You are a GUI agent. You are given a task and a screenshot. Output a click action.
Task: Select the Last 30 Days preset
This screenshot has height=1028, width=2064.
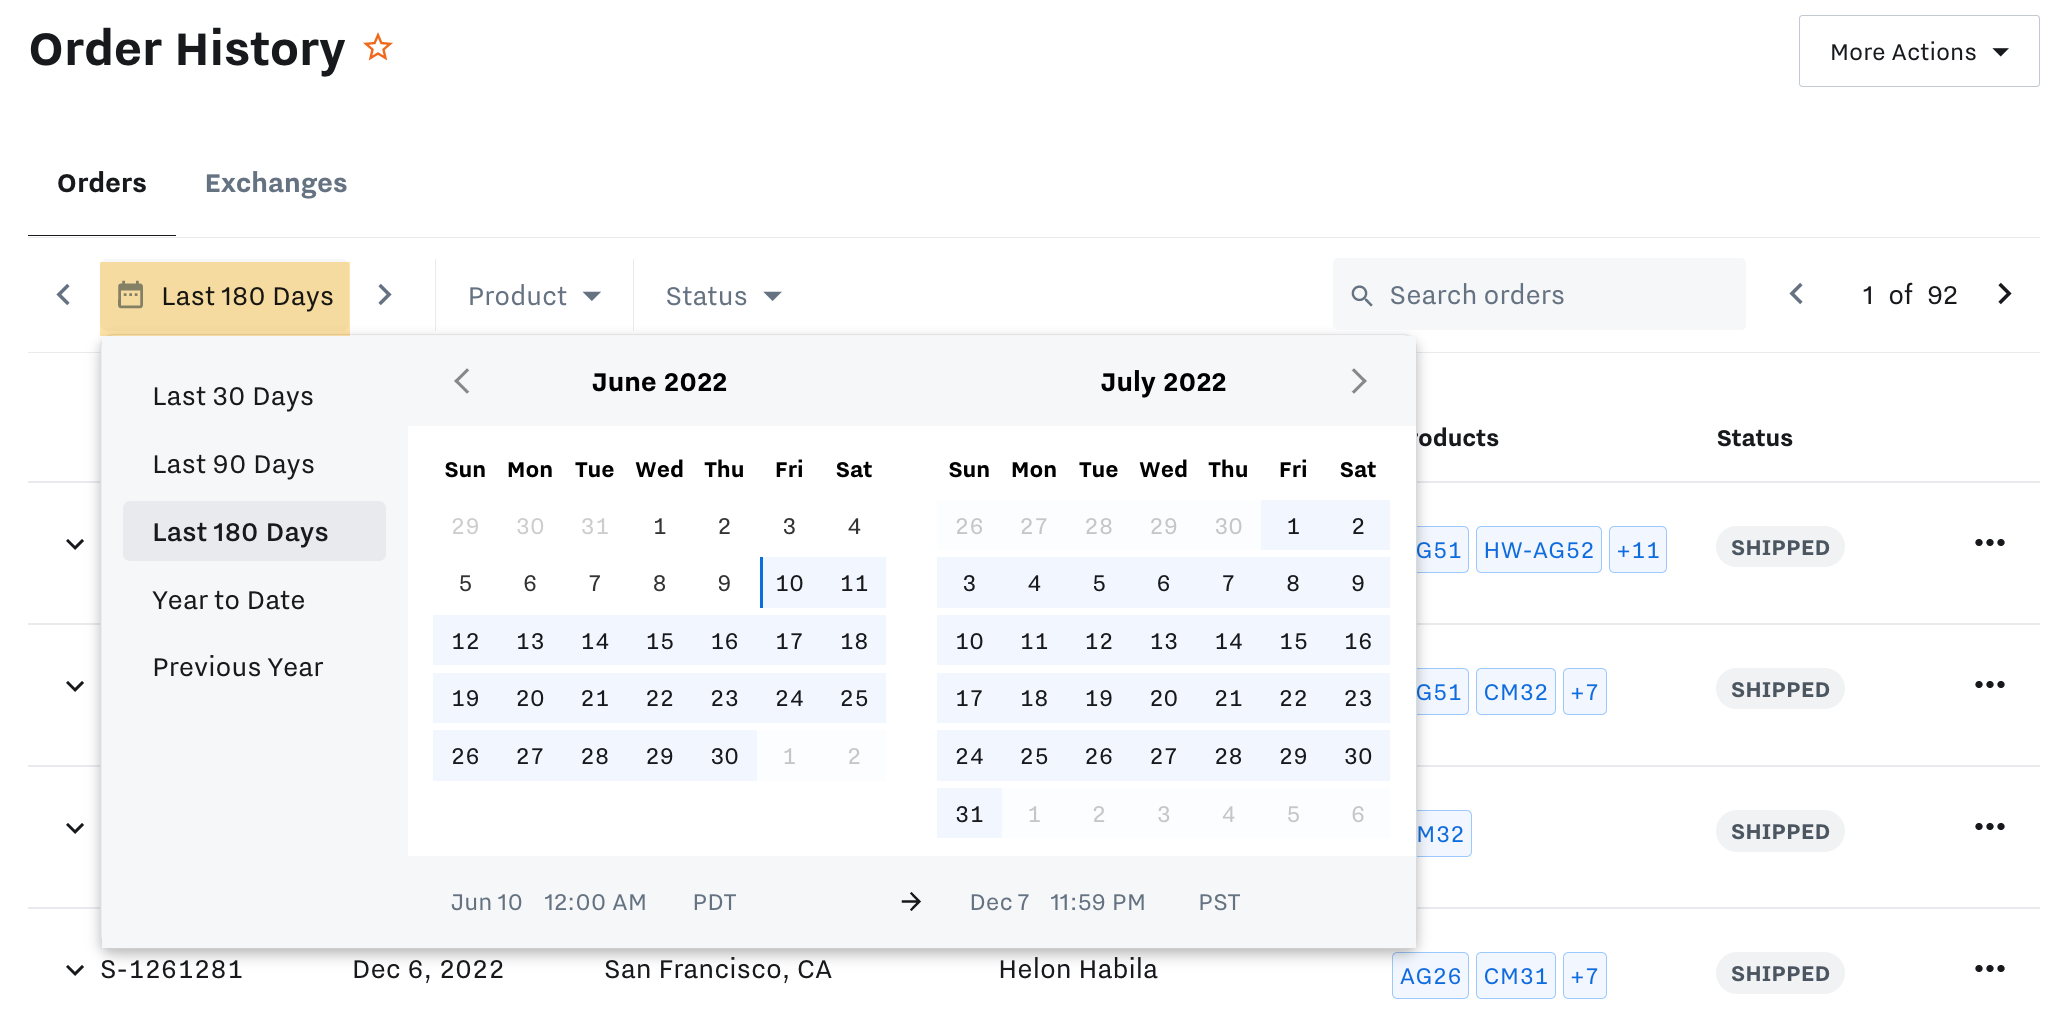(x=232, y=395)
